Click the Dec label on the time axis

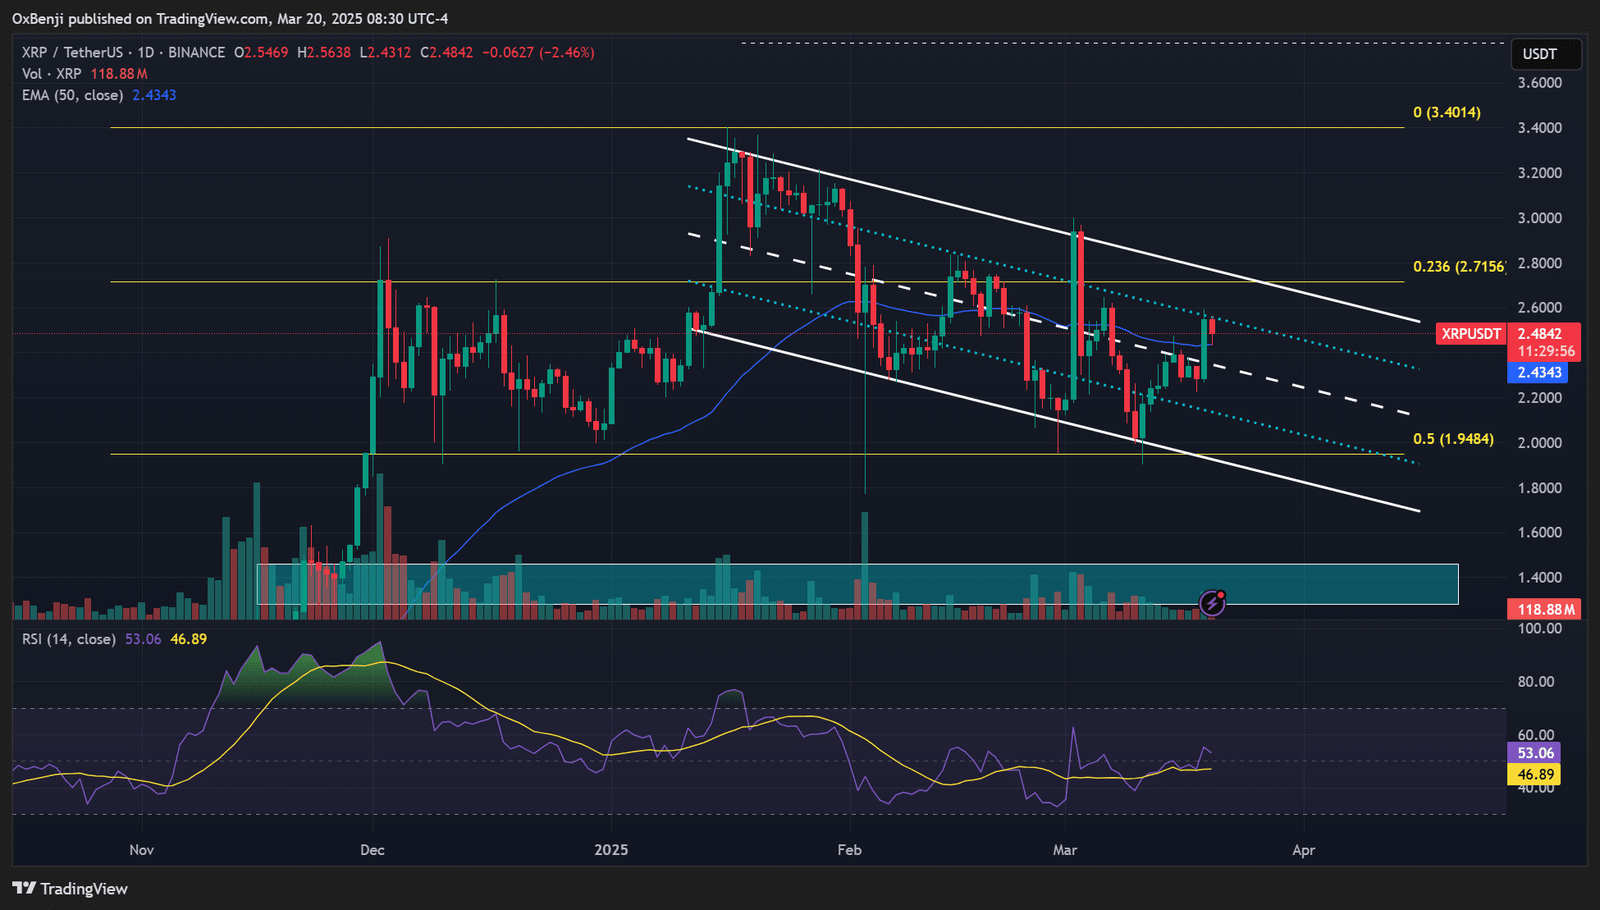tap(372, 850)
